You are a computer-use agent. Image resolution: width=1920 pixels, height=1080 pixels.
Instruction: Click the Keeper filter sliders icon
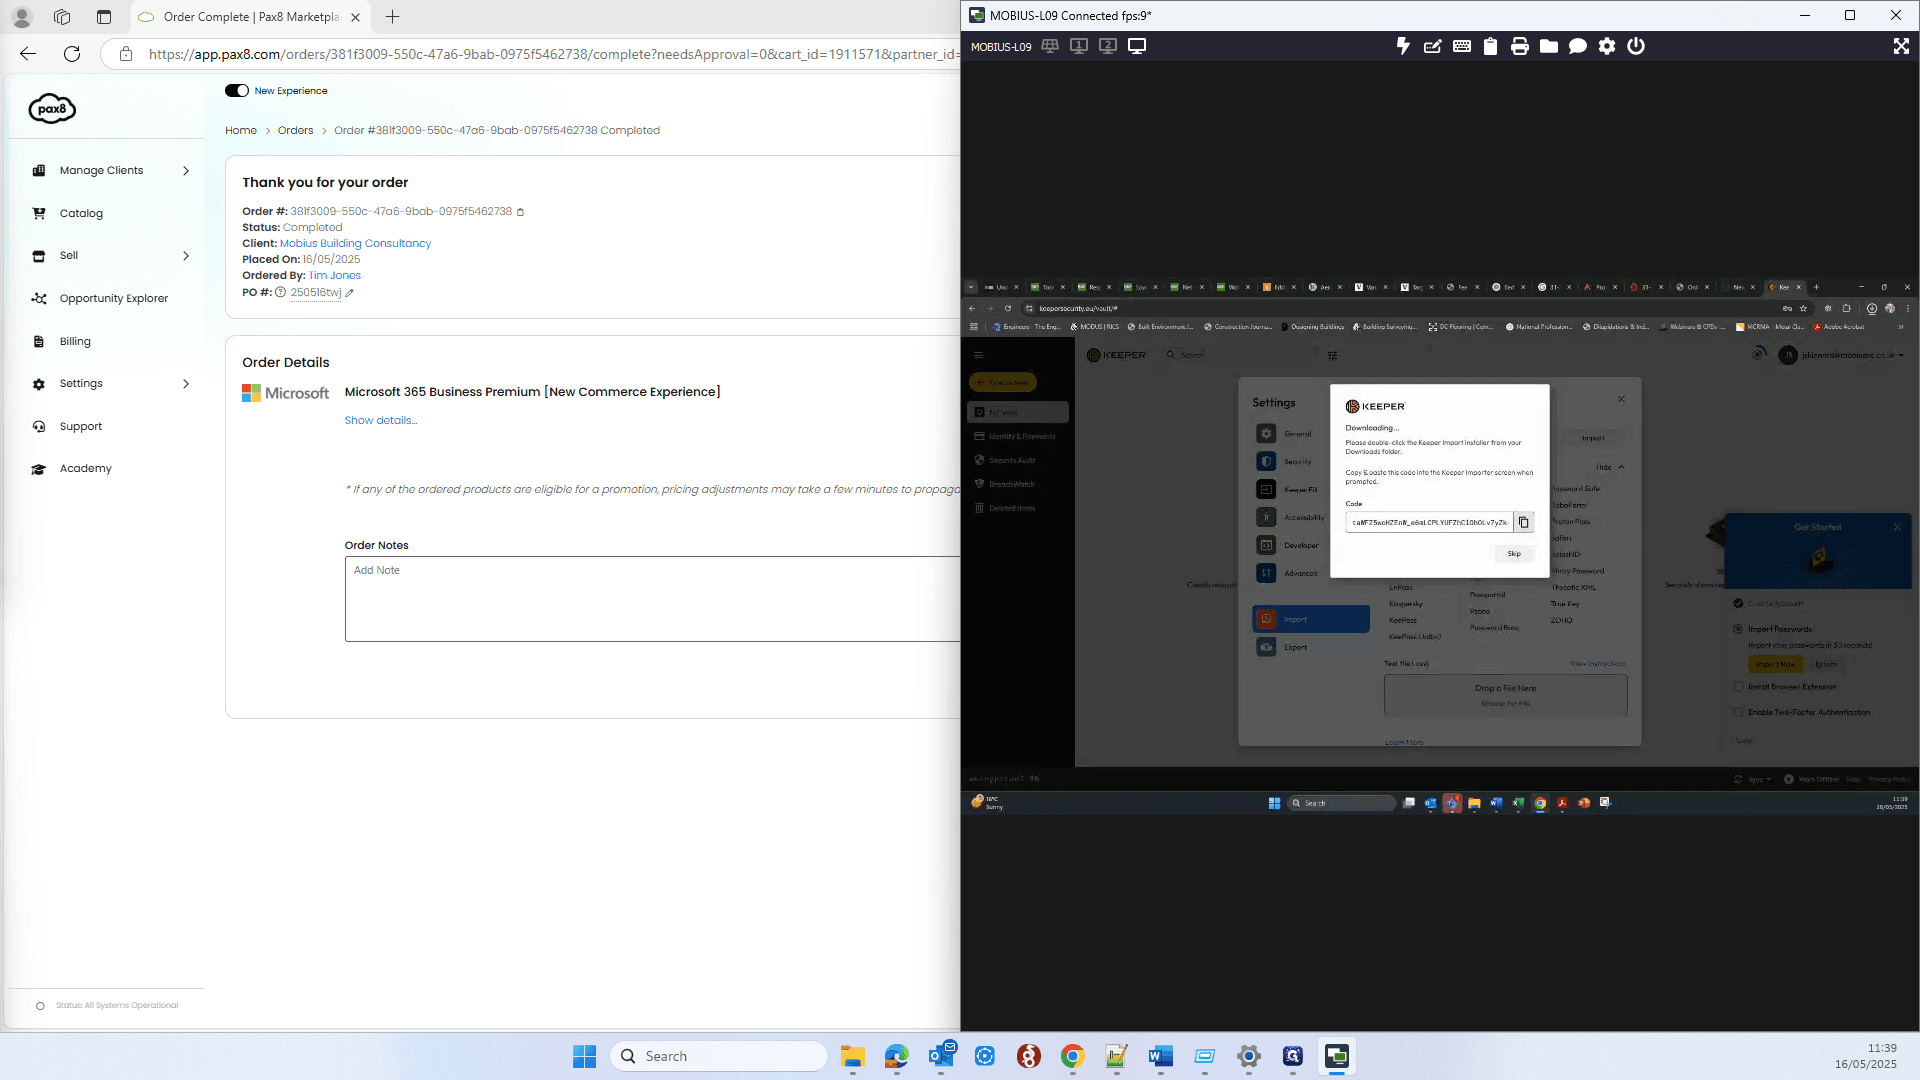(x=1332, y=355)
